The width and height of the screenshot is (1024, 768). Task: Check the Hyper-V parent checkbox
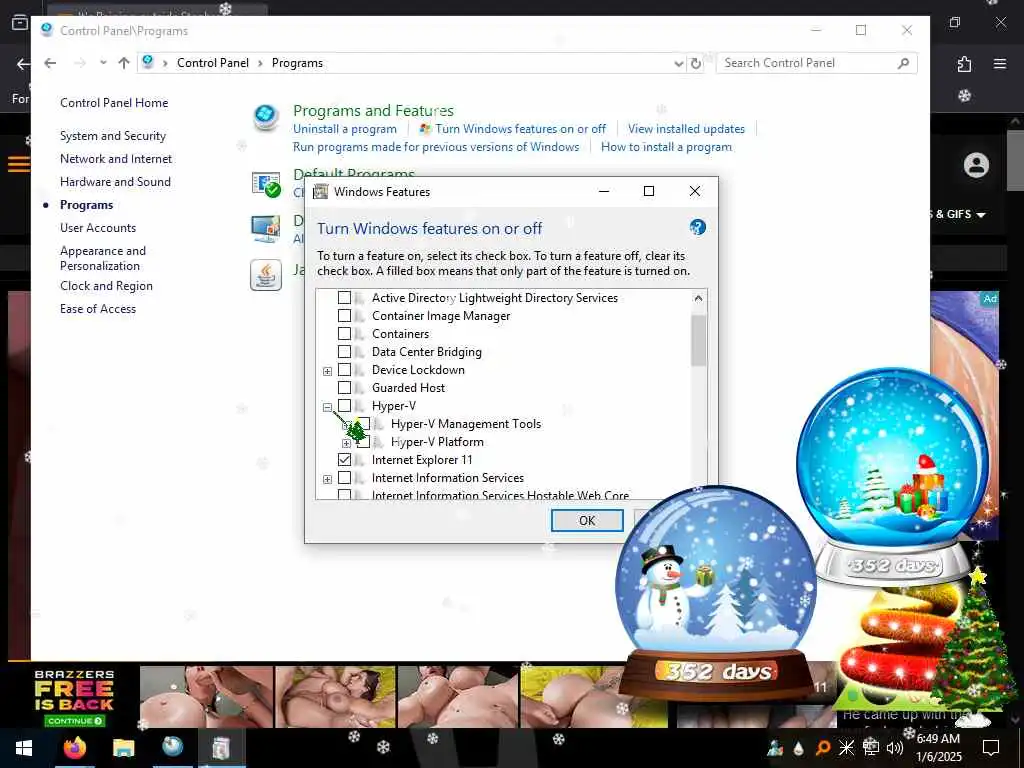(x=344, y=406)
